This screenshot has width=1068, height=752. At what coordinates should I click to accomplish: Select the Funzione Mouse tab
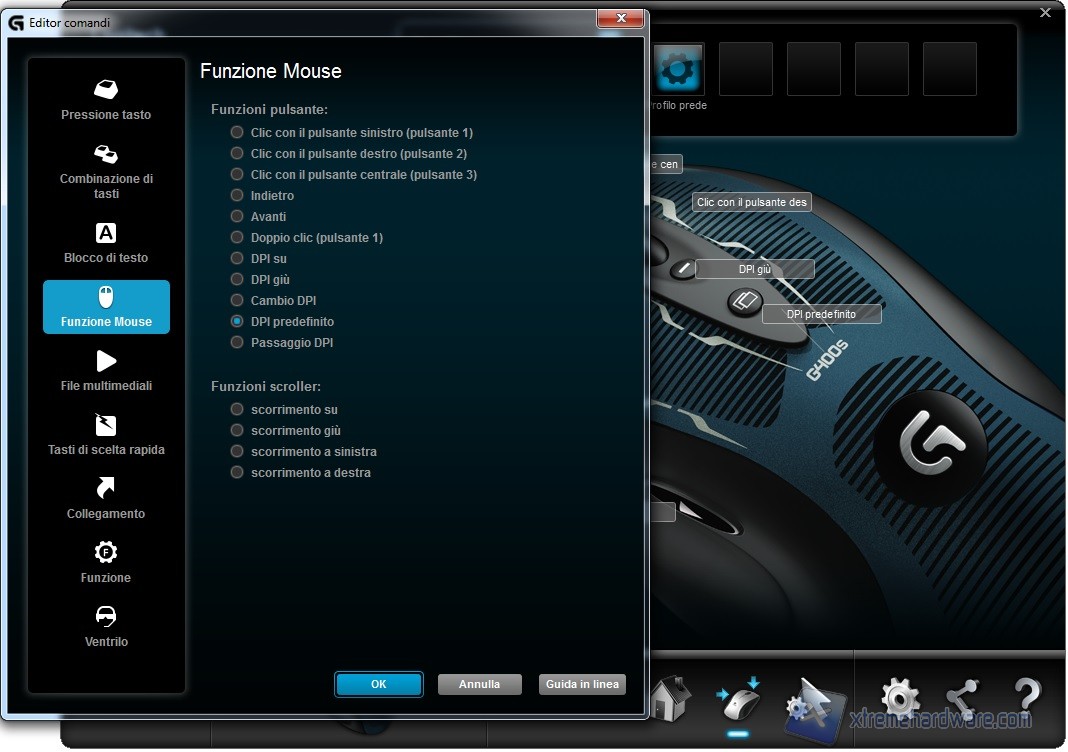pos(106,307)
